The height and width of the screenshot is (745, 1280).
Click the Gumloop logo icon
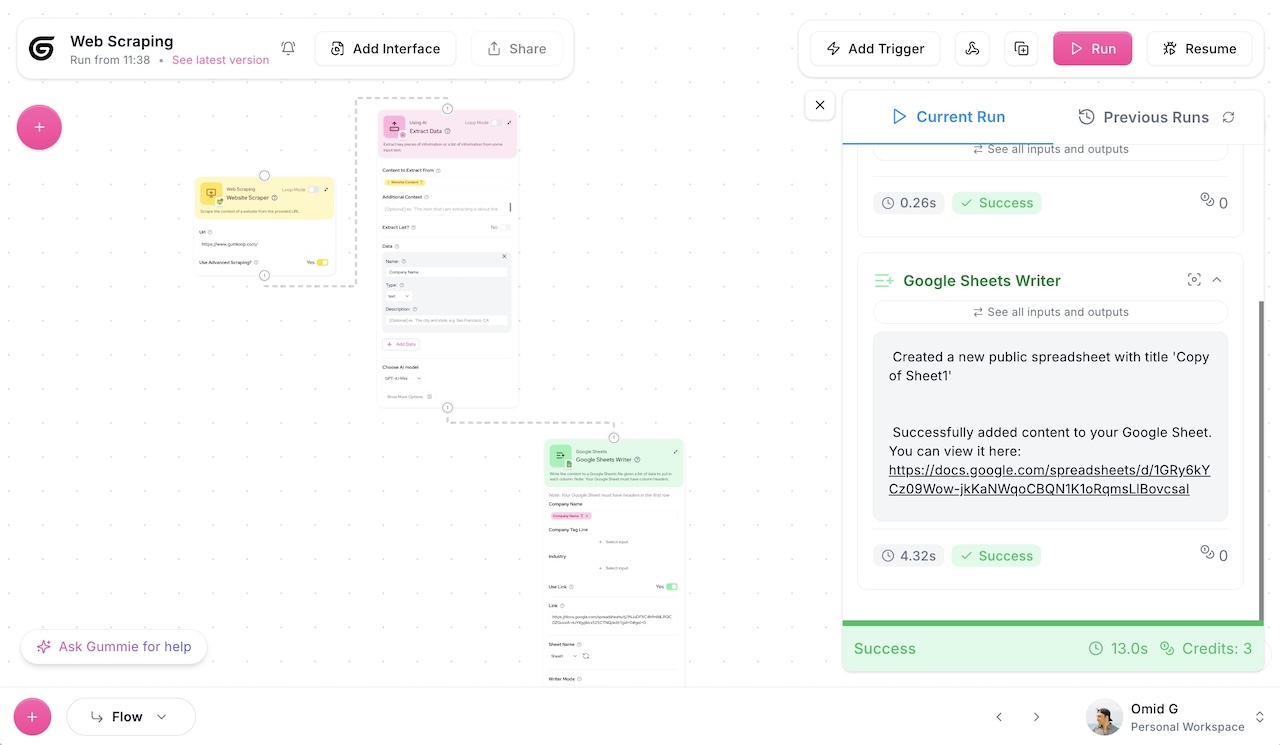41,49
